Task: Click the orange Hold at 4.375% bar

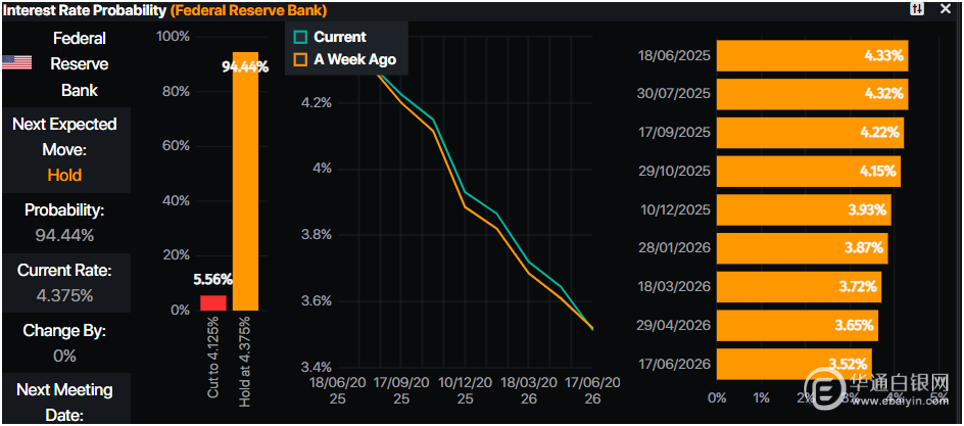Action: coord(246,180)
